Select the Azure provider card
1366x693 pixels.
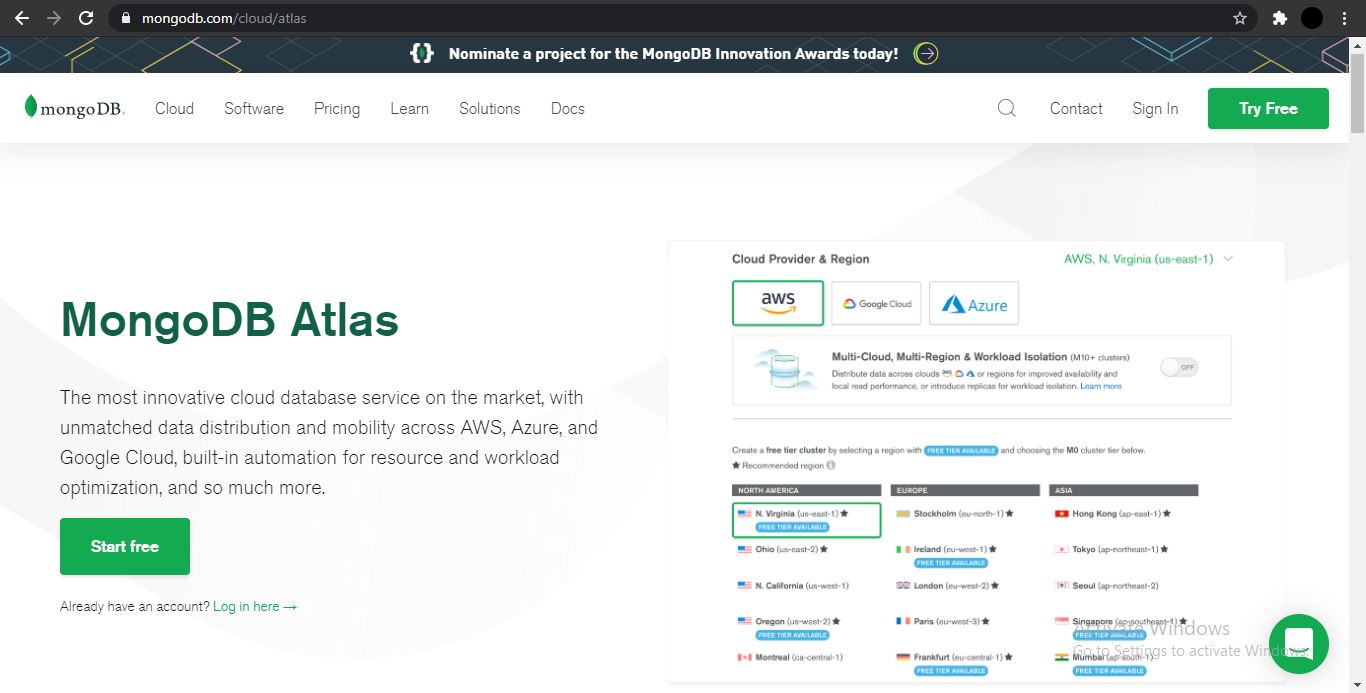tap(973, 302)
